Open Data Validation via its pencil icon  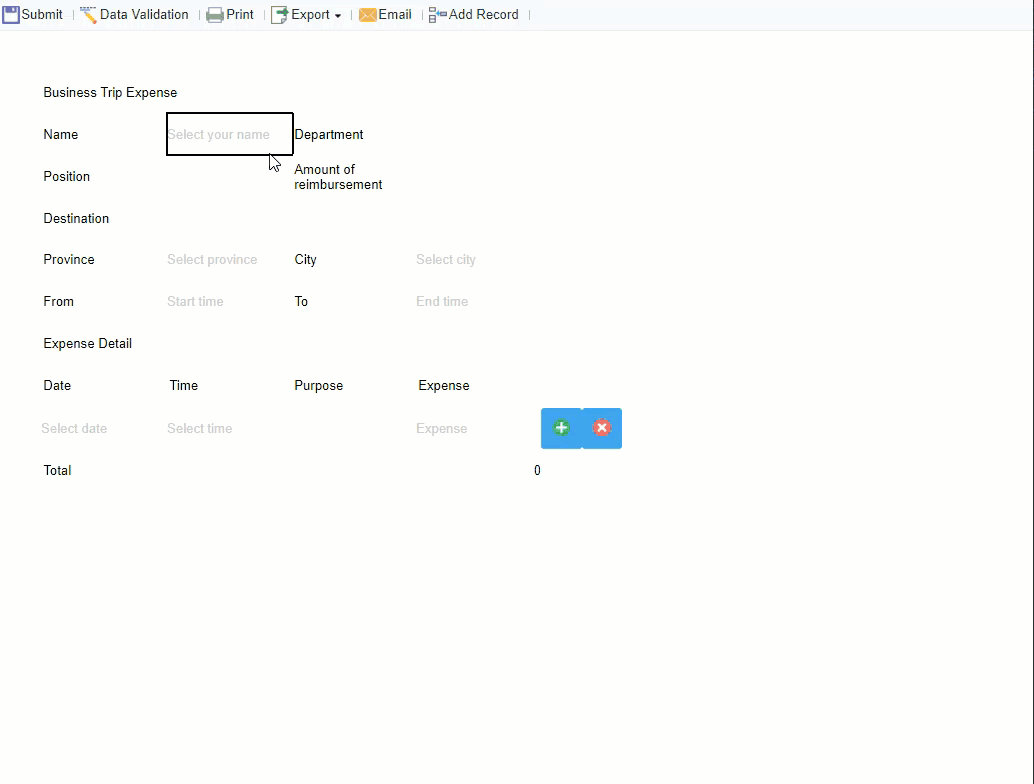(86, 14)
